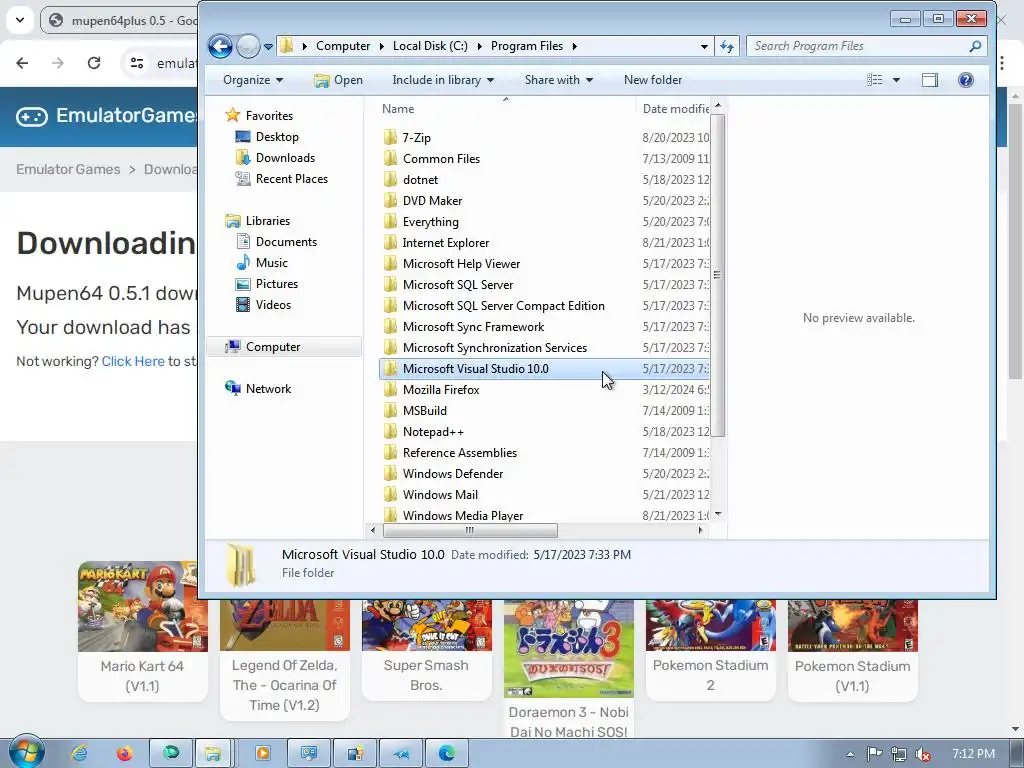This screenshot has height=768, width=1024.
Task: Click the browser back arrow
Action: (x=22, y=63)
